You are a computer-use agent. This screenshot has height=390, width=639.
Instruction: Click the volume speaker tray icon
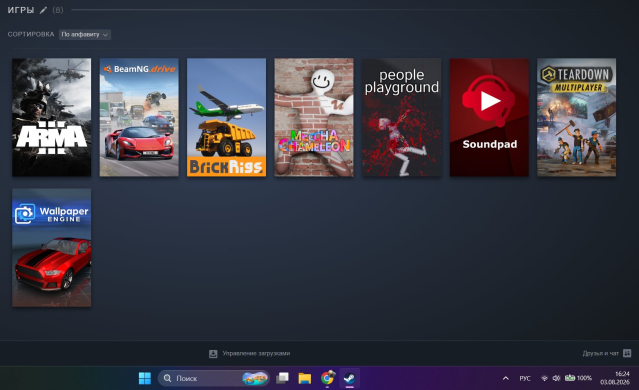(556, 378)
